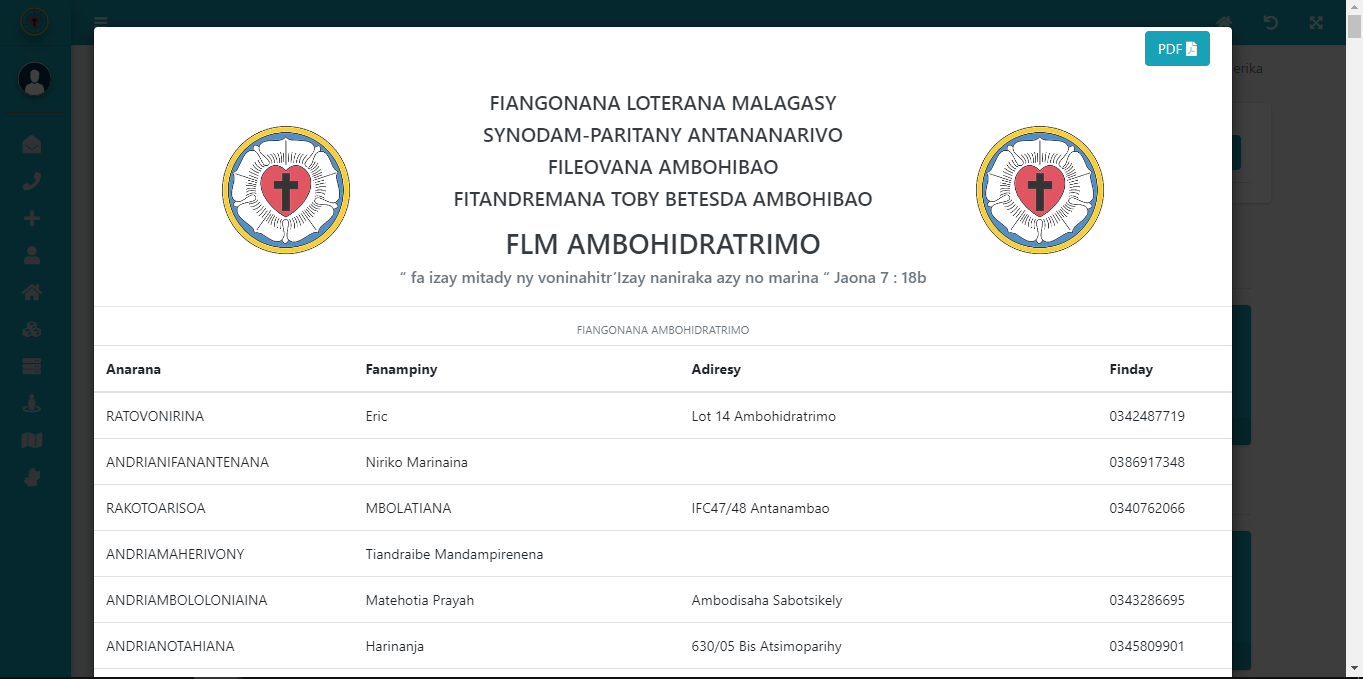Click phone number 0343286695
The image size is (1363, 679).
pyautogui.click(x=1146, y=600)
